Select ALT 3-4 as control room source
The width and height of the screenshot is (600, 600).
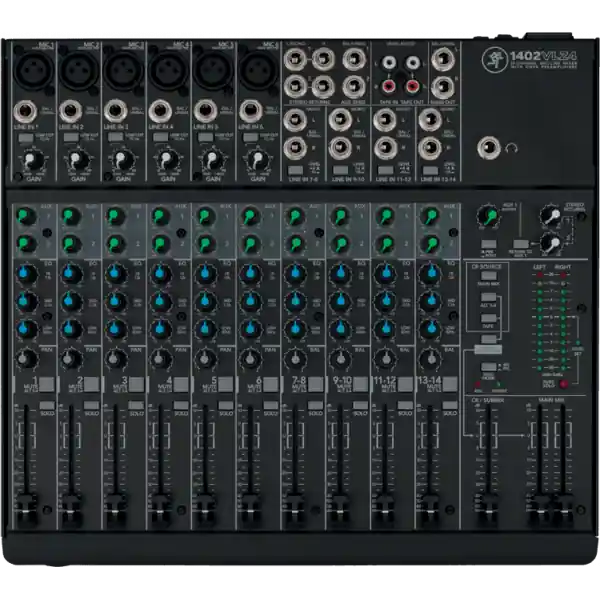tap(489, 297)
